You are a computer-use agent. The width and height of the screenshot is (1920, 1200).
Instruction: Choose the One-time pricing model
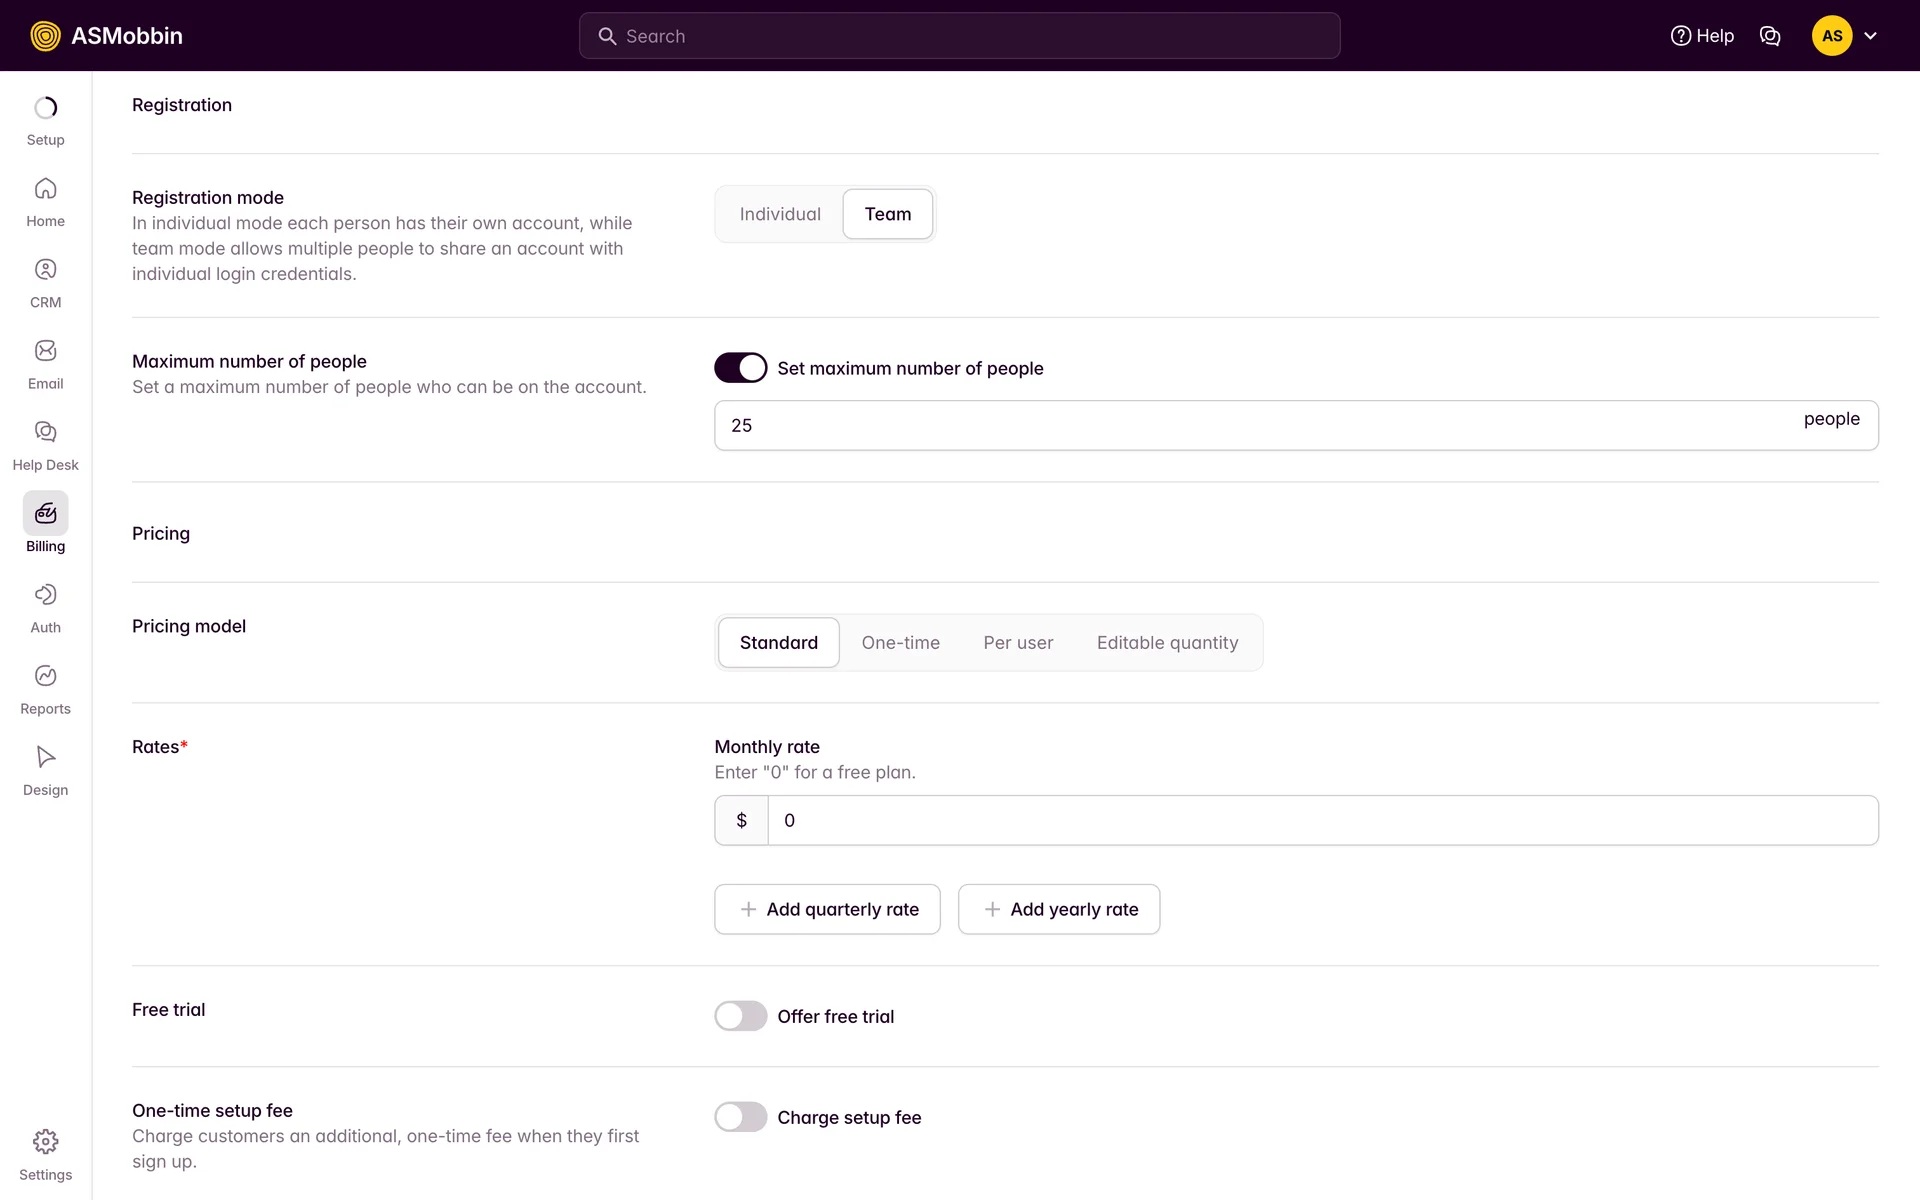(x=900, y=643)
